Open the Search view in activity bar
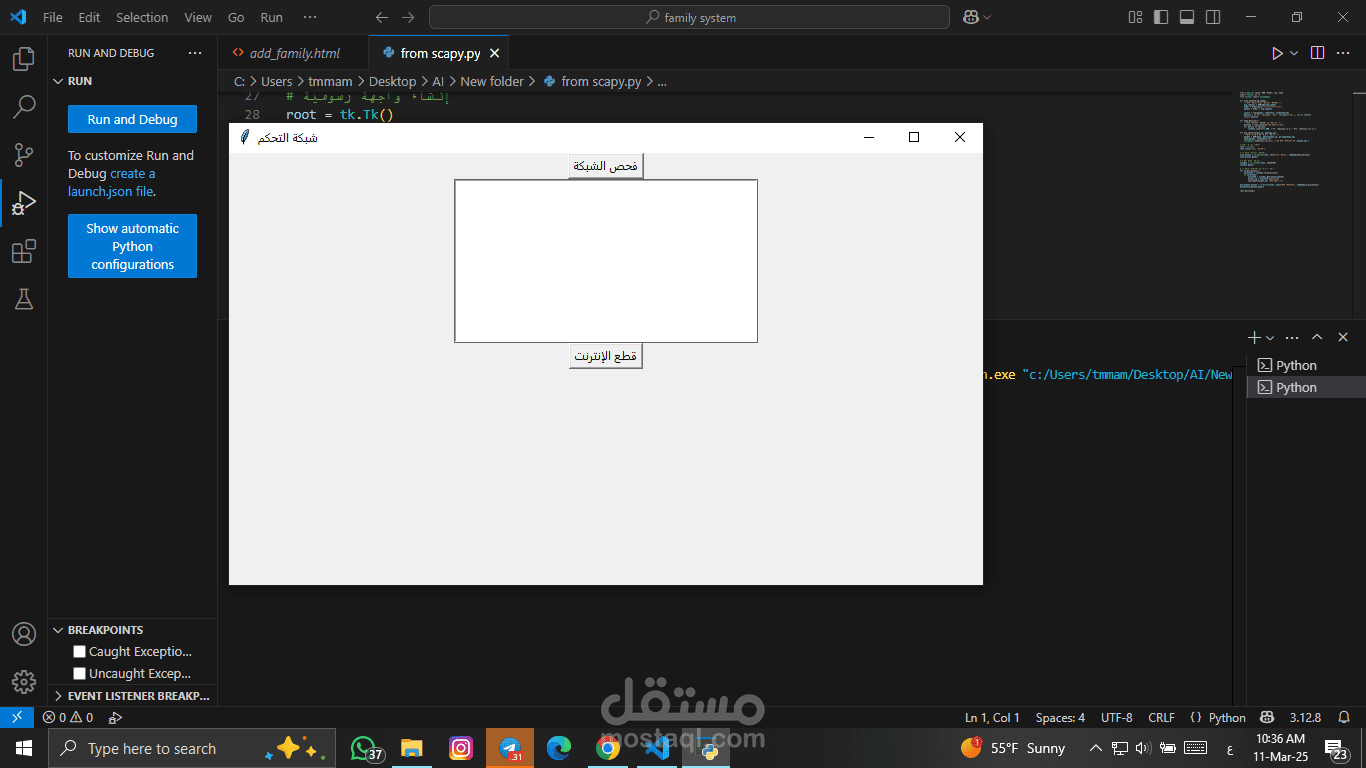 [x=23, y=106]
